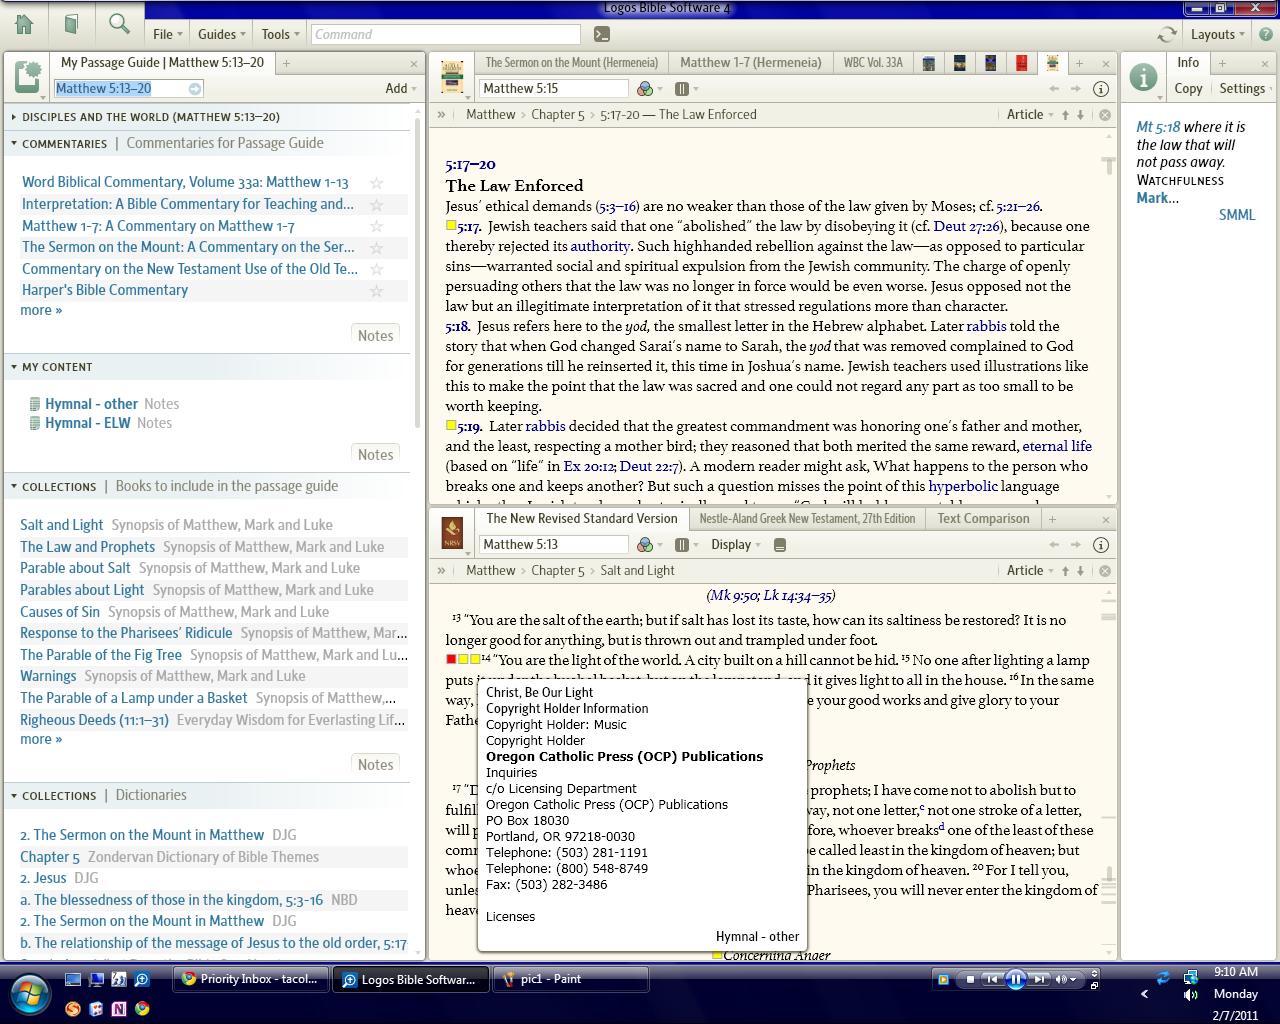Submit the Matthew 5:13–20 reference arrow
The width and height of the screenshot is (1280, 1024).
195,88
